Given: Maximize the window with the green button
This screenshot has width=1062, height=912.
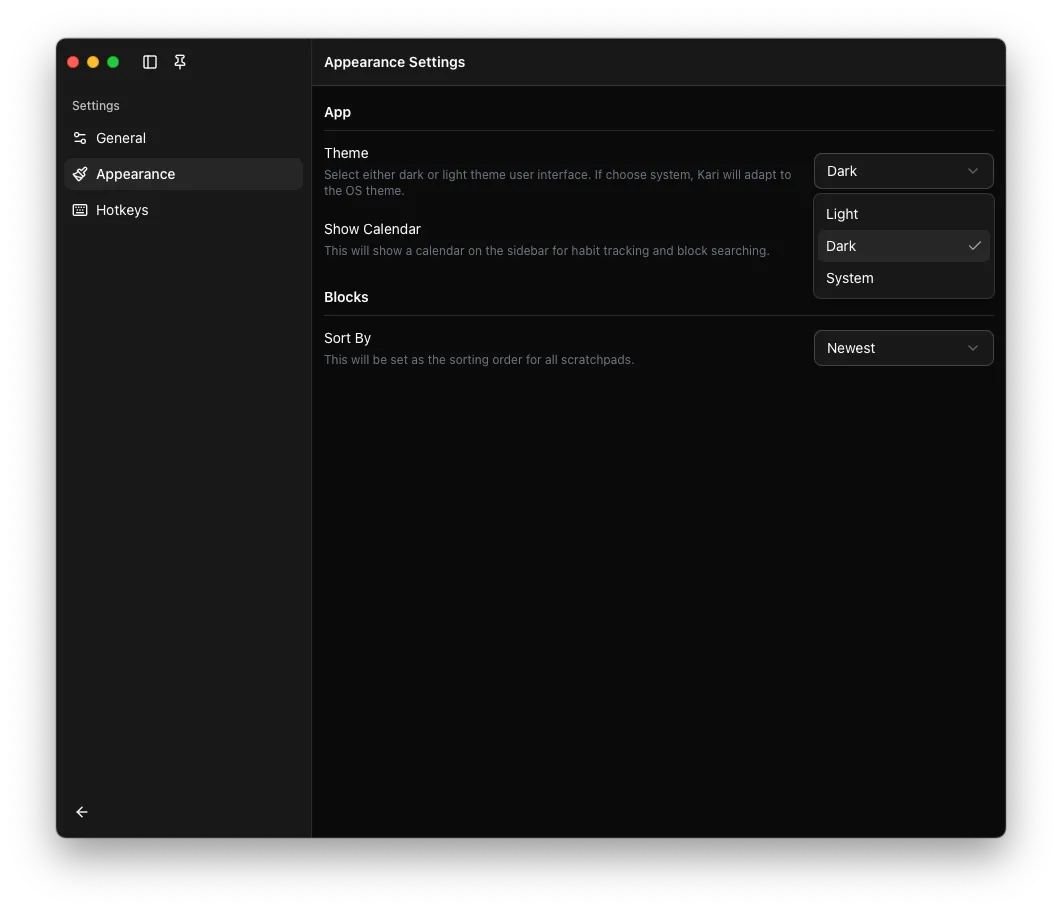Looking at the screenshot, I should [113, 62].
